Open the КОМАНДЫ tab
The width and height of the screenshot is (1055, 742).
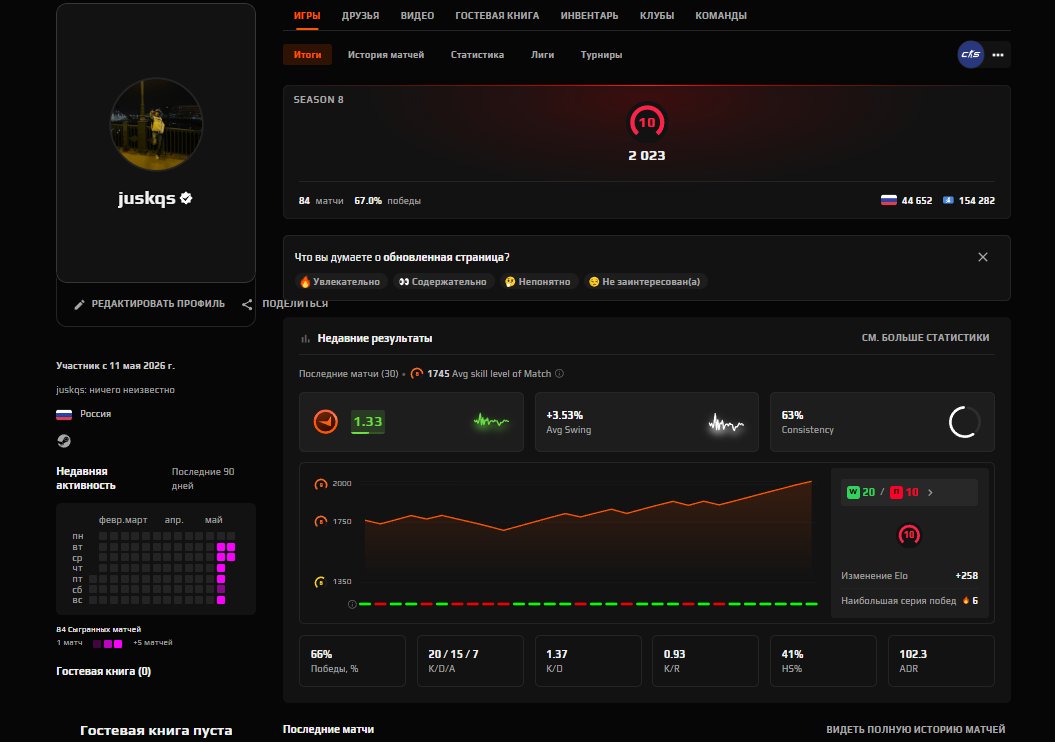pos(721,15)
